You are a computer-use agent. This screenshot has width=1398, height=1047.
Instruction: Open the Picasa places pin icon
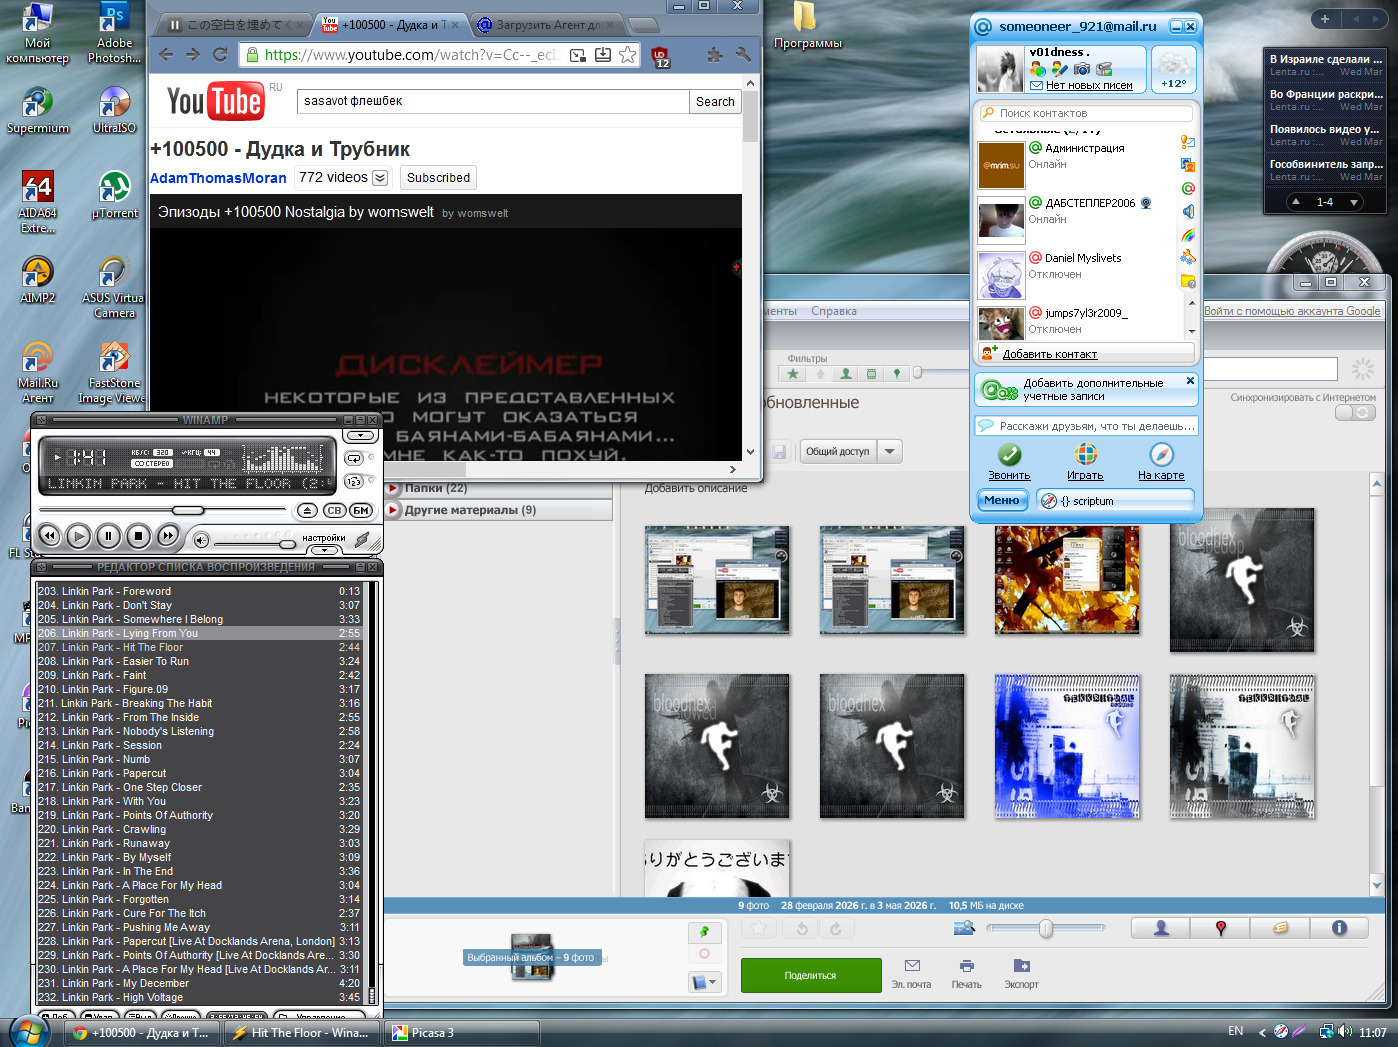coord(1220,929)
